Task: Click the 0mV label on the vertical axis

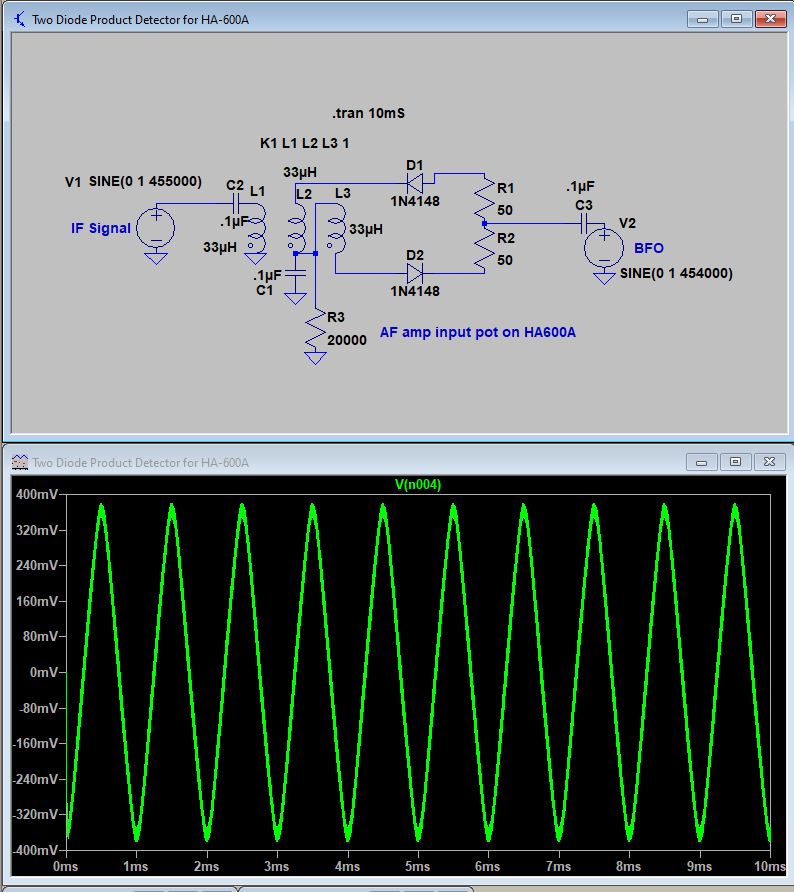Action: pos(43,672)
